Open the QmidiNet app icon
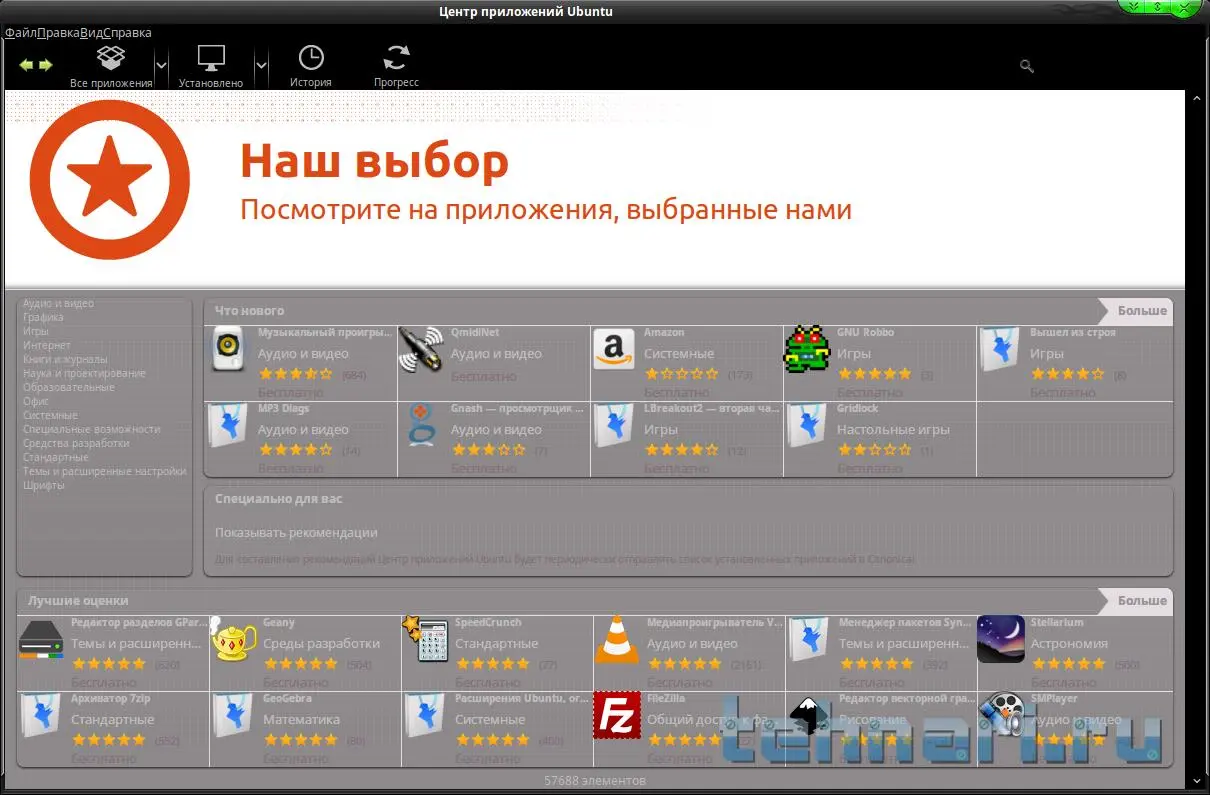1210x795 pixels. pos(421,349)
